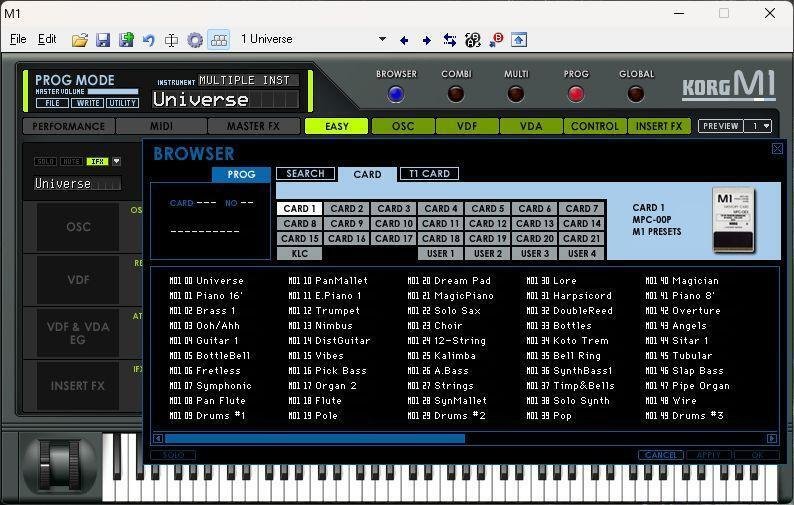Go to previous preset with left arrow
Screen dimensions: 794x505
click(x=404, y=40)
